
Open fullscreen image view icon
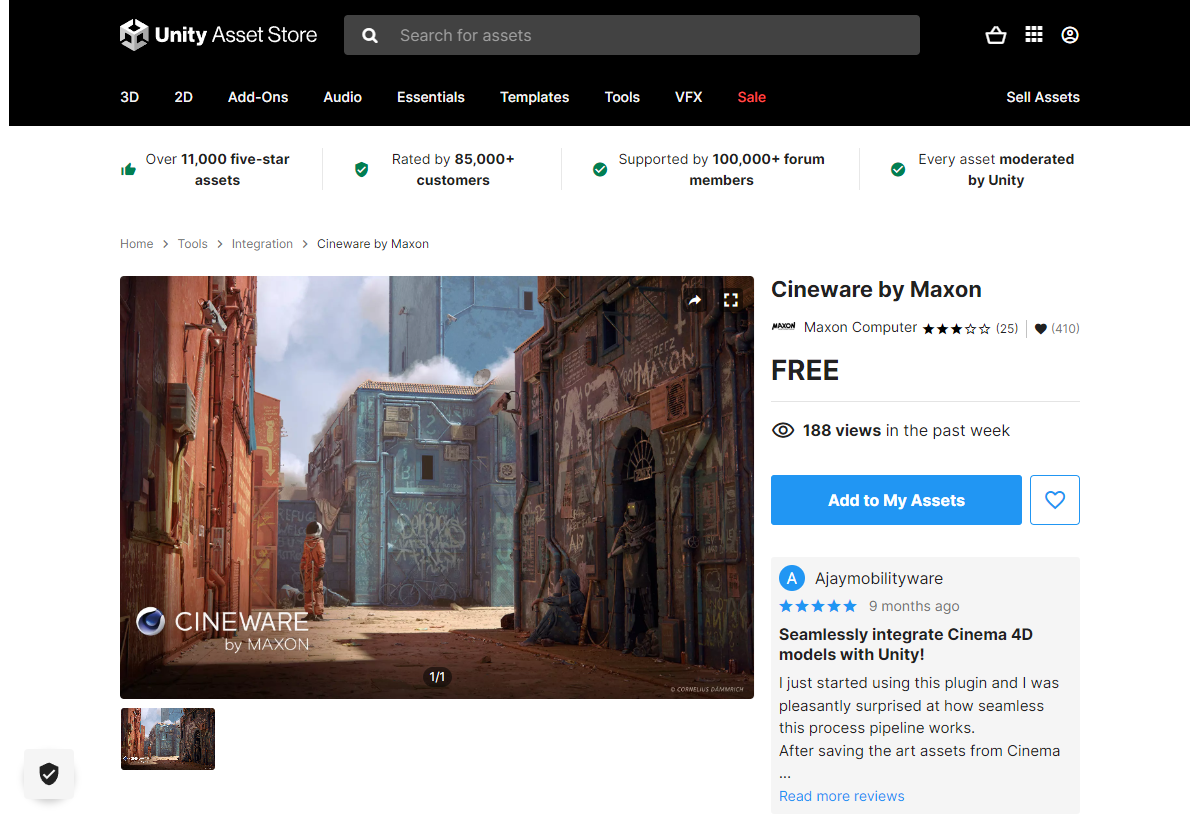click(731, 300)
